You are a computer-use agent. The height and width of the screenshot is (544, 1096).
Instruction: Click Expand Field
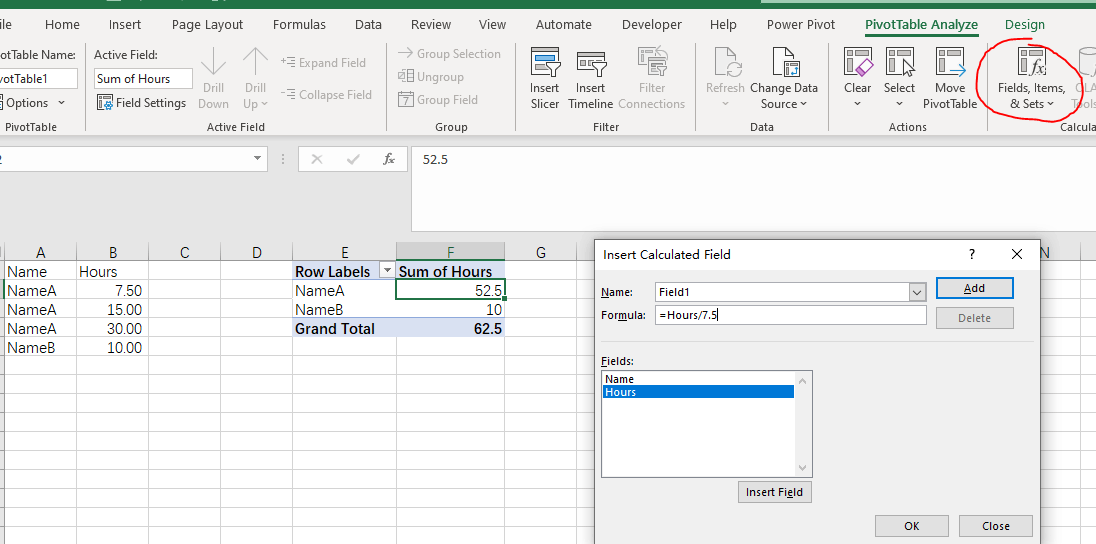tap(324, 62)
